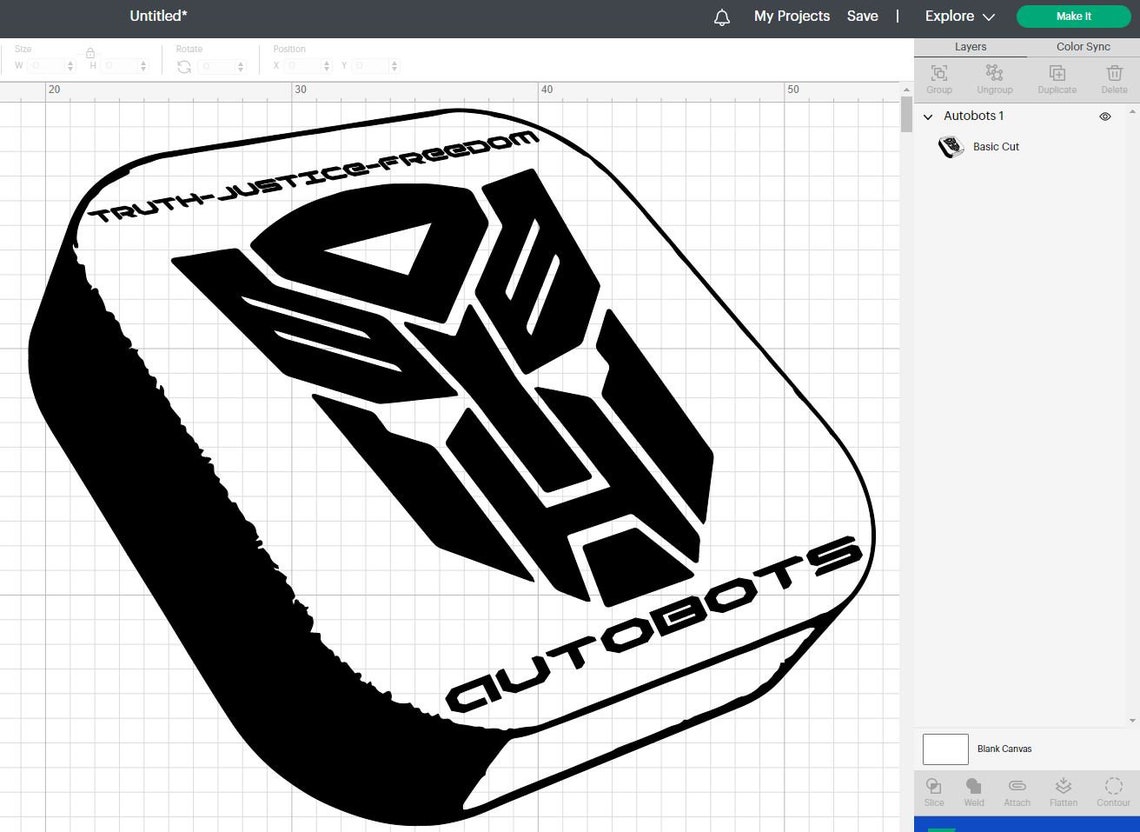Hide the Autobots 1 layer
1140x832 pixels.
pyautogui.click(x=1105, y=116)
